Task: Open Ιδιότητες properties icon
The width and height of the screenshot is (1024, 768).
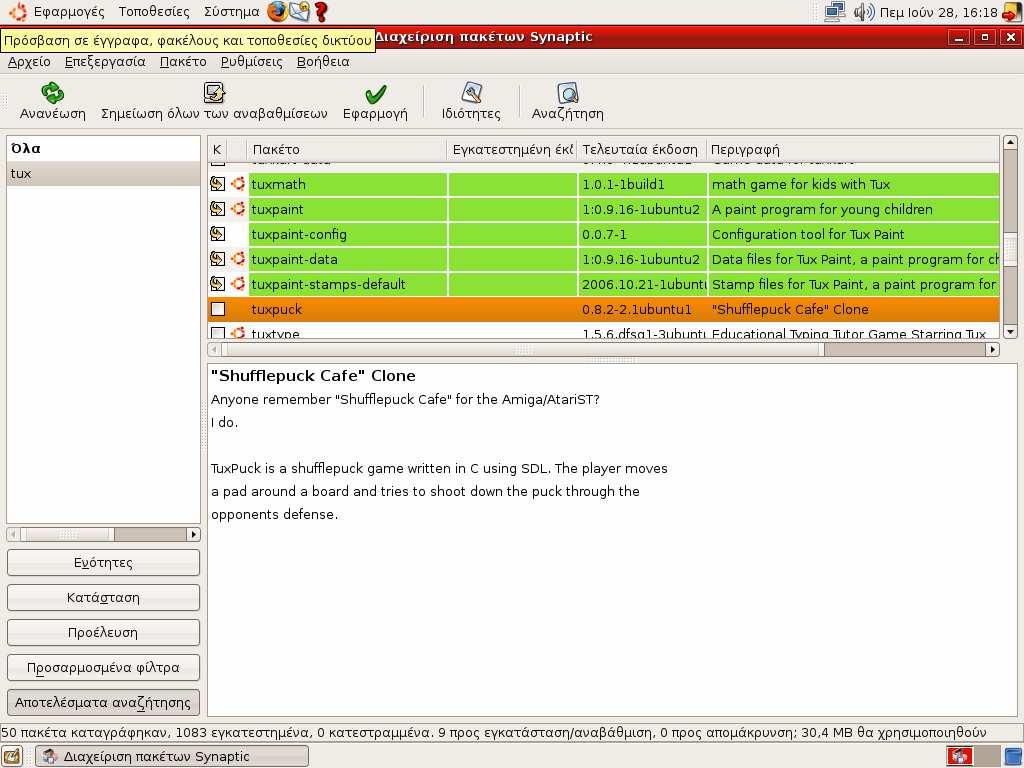Action: [x=471, y=93]
